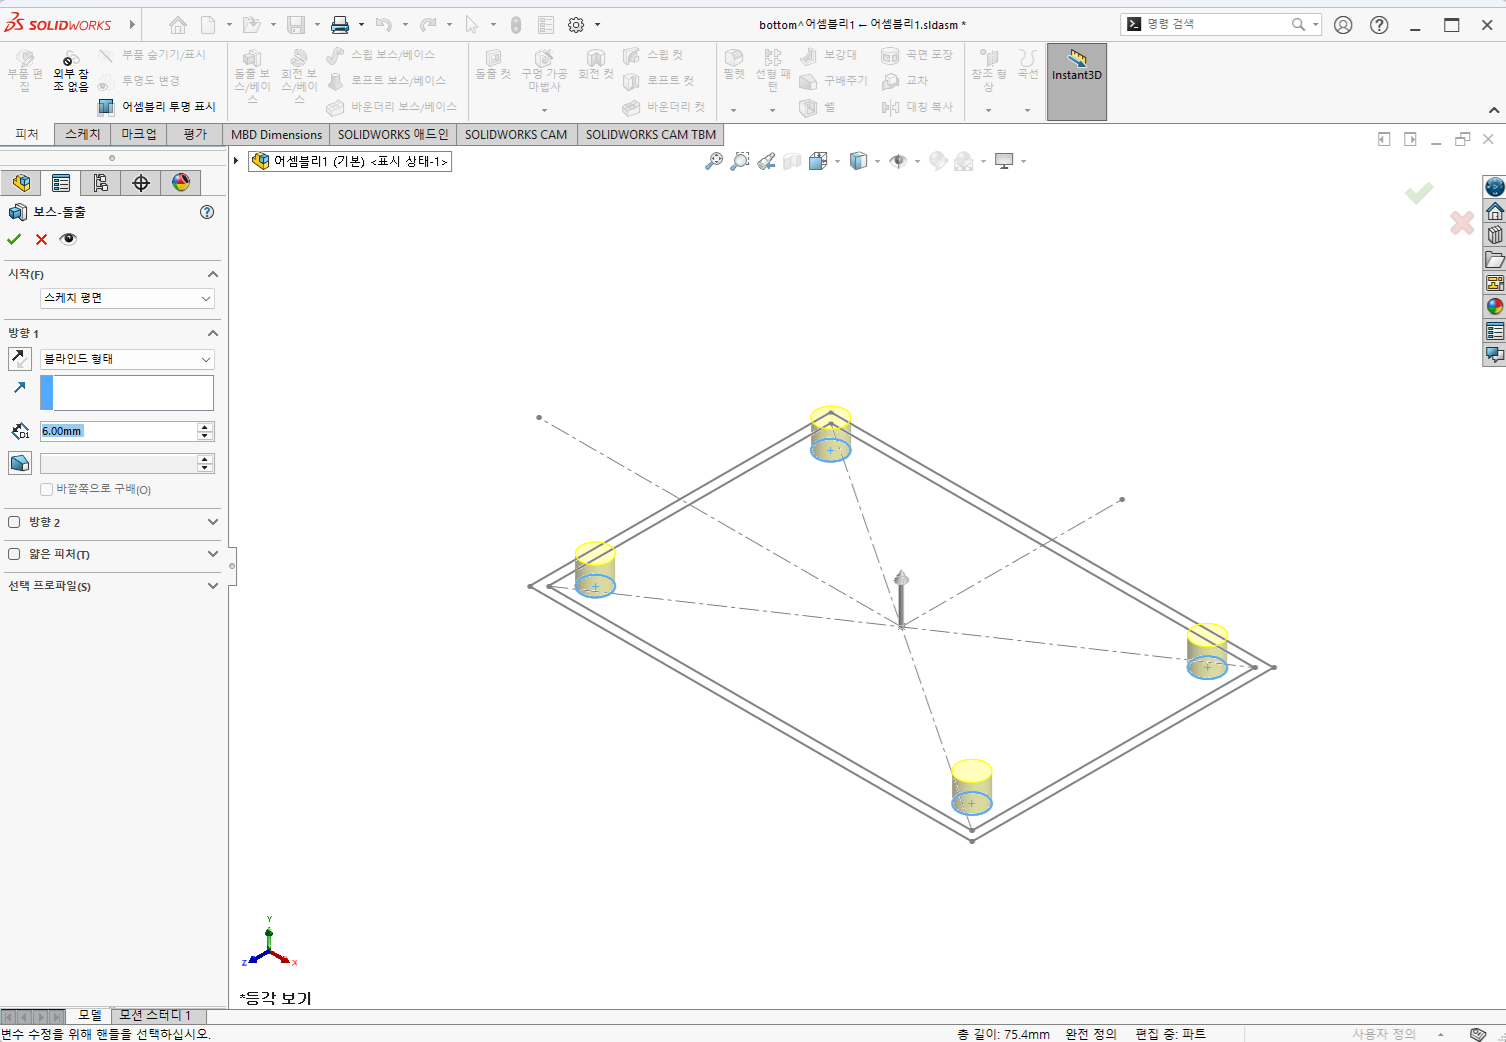Screen dimensions: 1506x1042
Task: Expand the 선택 프로파일(S) section
Action: click(x=212, y=586)
